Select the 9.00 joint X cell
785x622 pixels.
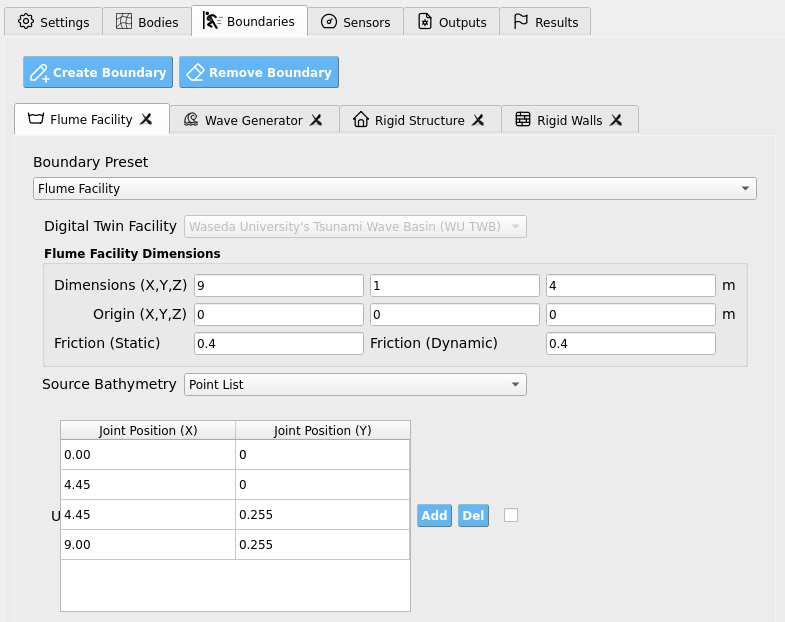(148, 545)
